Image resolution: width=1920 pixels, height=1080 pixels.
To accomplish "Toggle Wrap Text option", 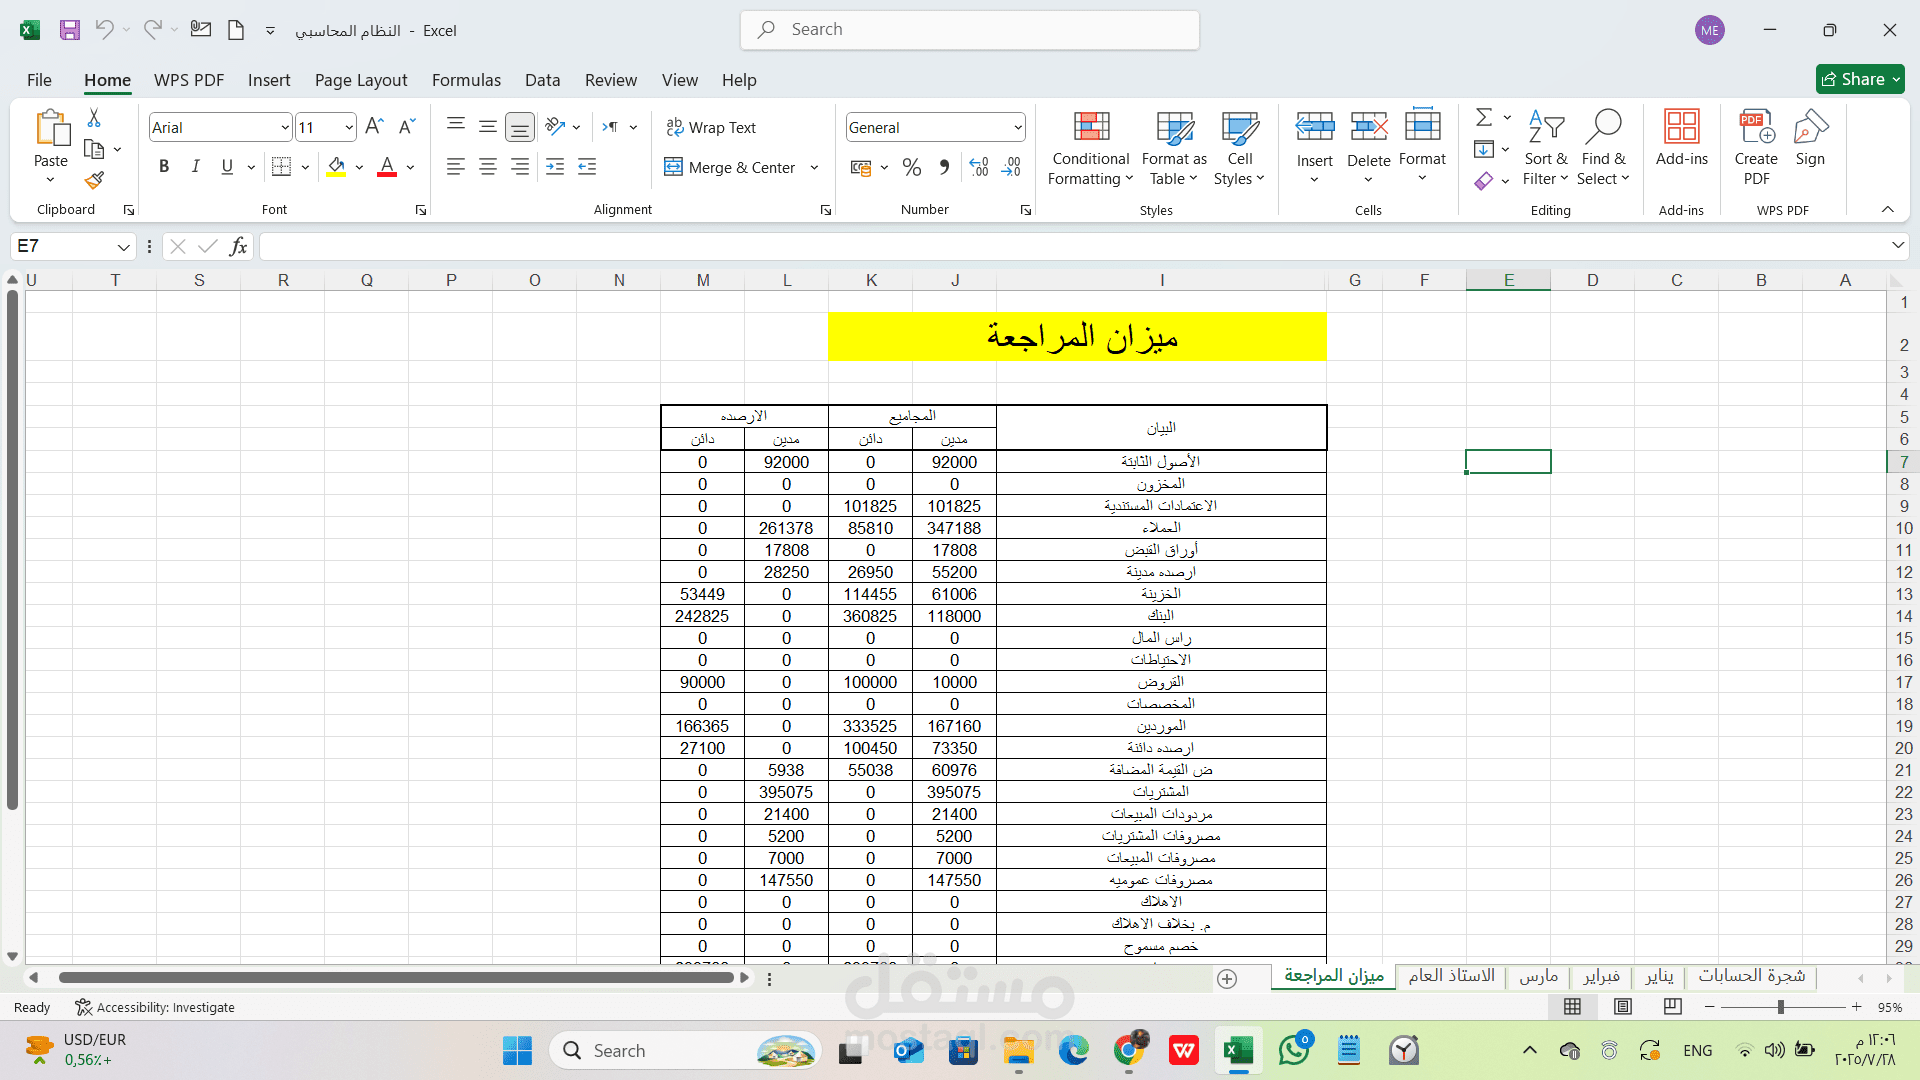I will (711, 127).
